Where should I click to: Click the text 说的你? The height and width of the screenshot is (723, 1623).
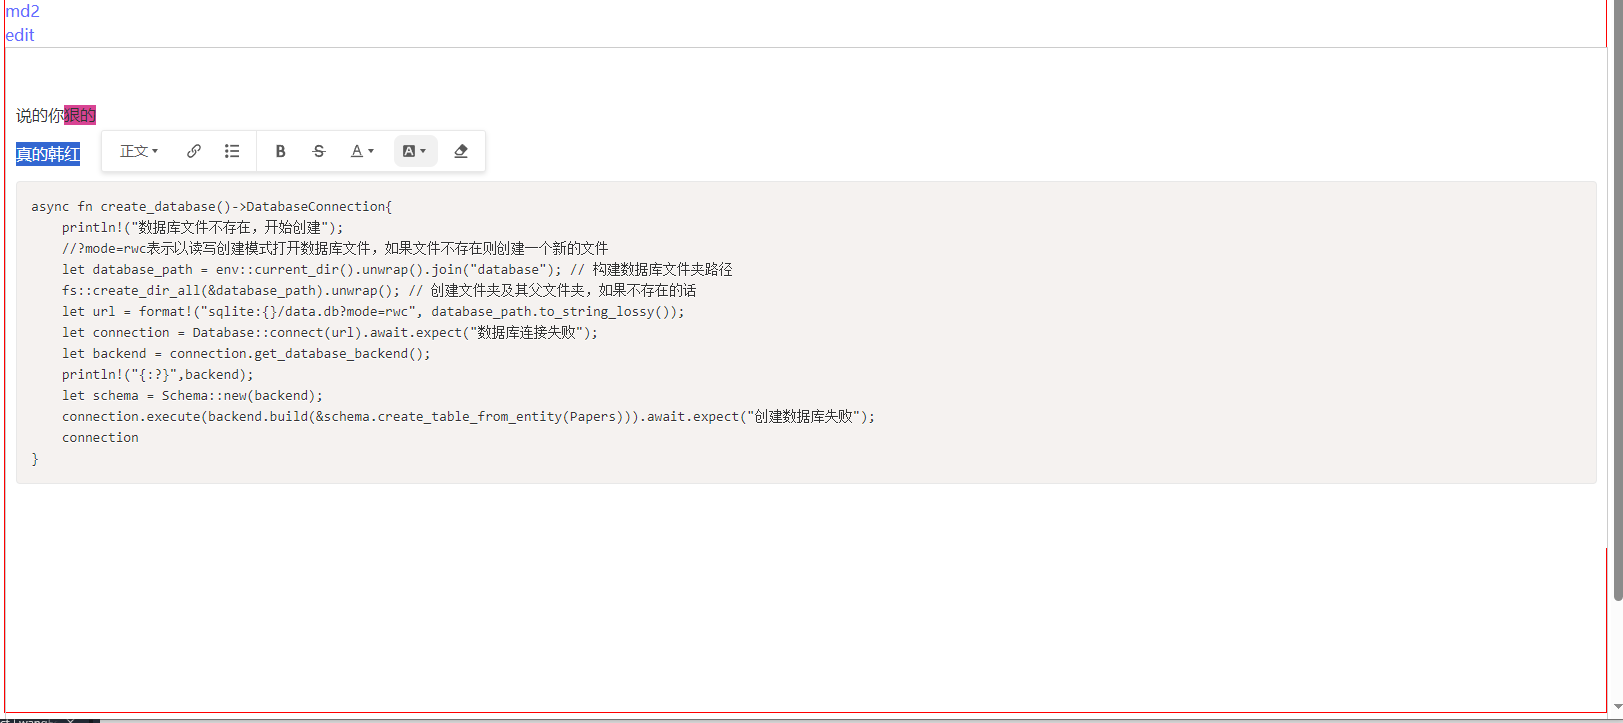40,115
